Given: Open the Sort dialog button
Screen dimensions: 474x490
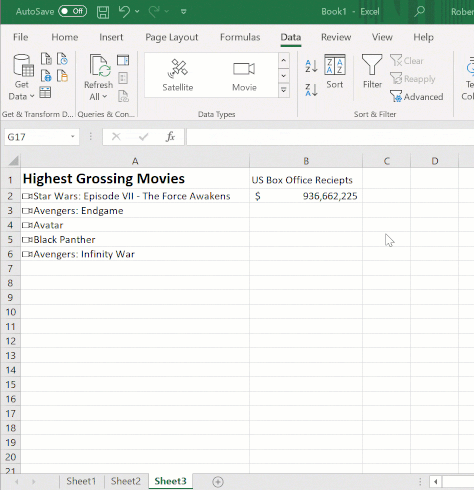Looking at the screenshot, I should 335,71.
